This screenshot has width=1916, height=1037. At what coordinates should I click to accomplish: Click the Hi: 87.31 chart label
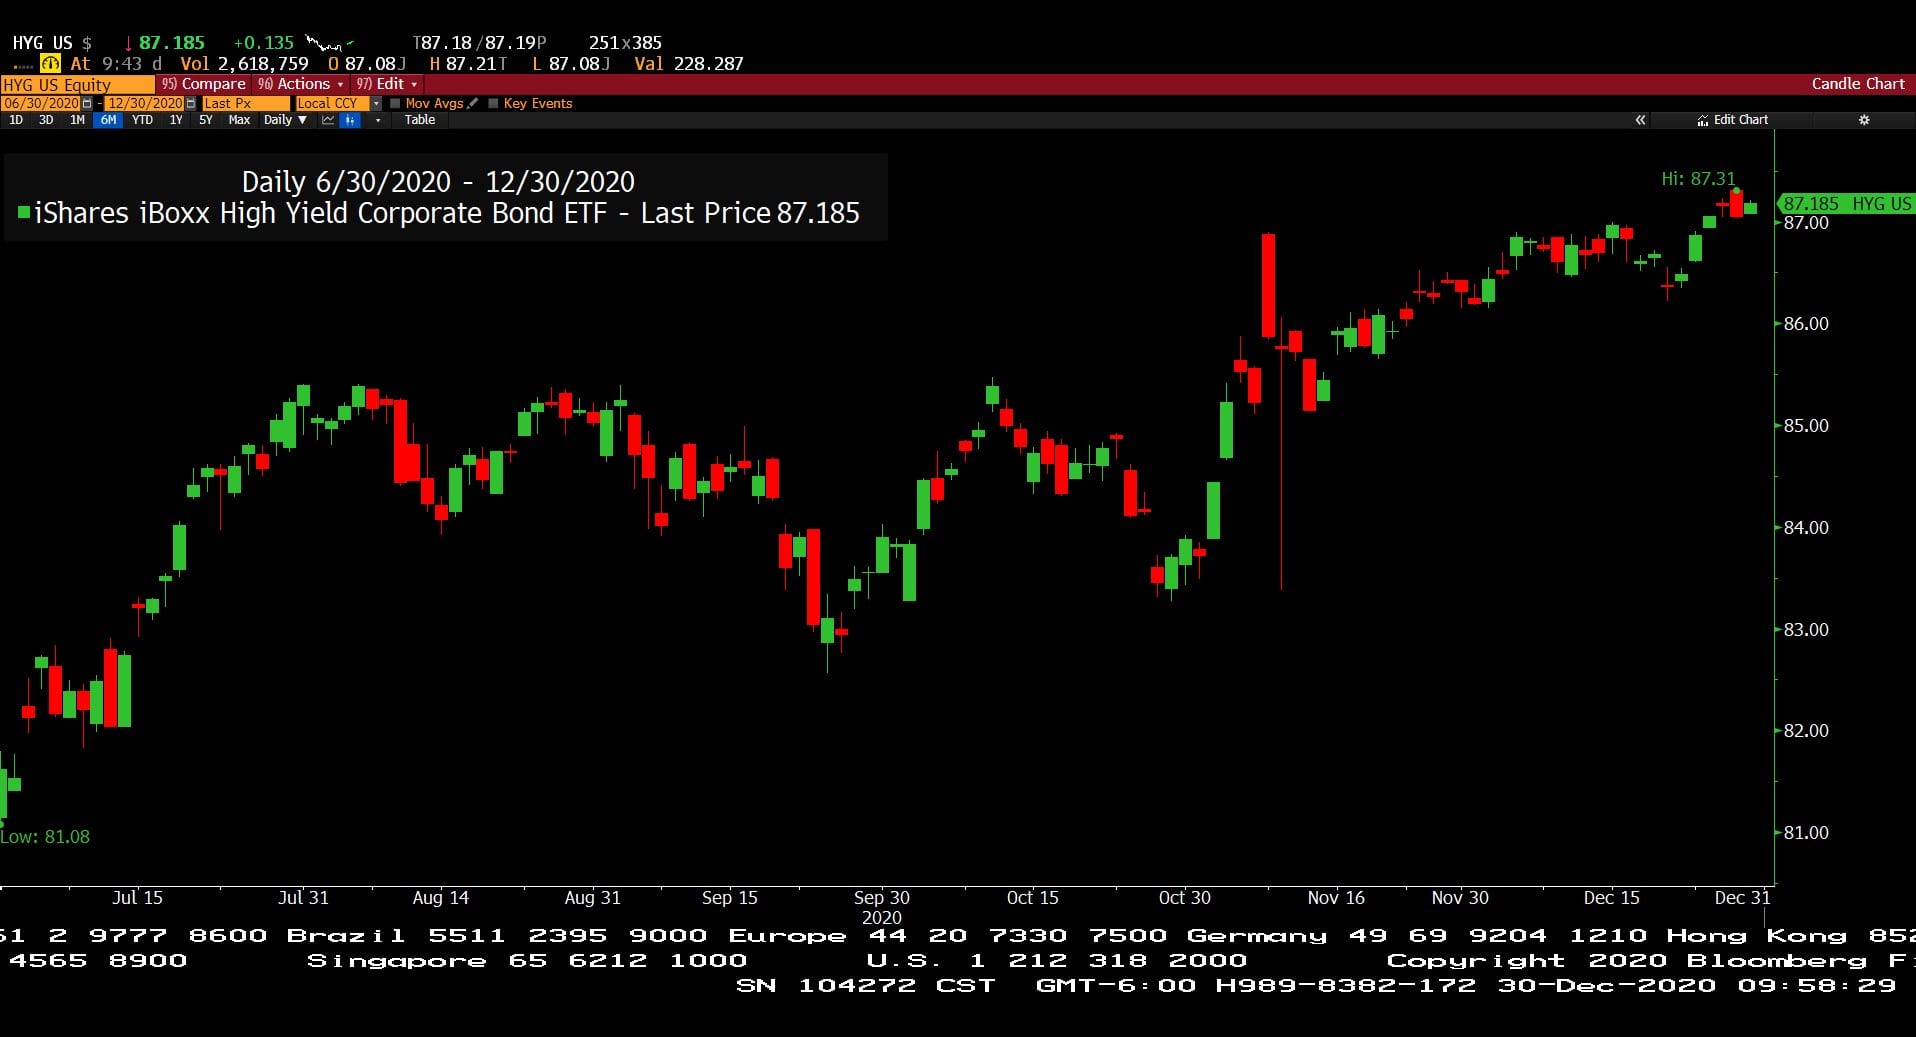(1698, 179)
